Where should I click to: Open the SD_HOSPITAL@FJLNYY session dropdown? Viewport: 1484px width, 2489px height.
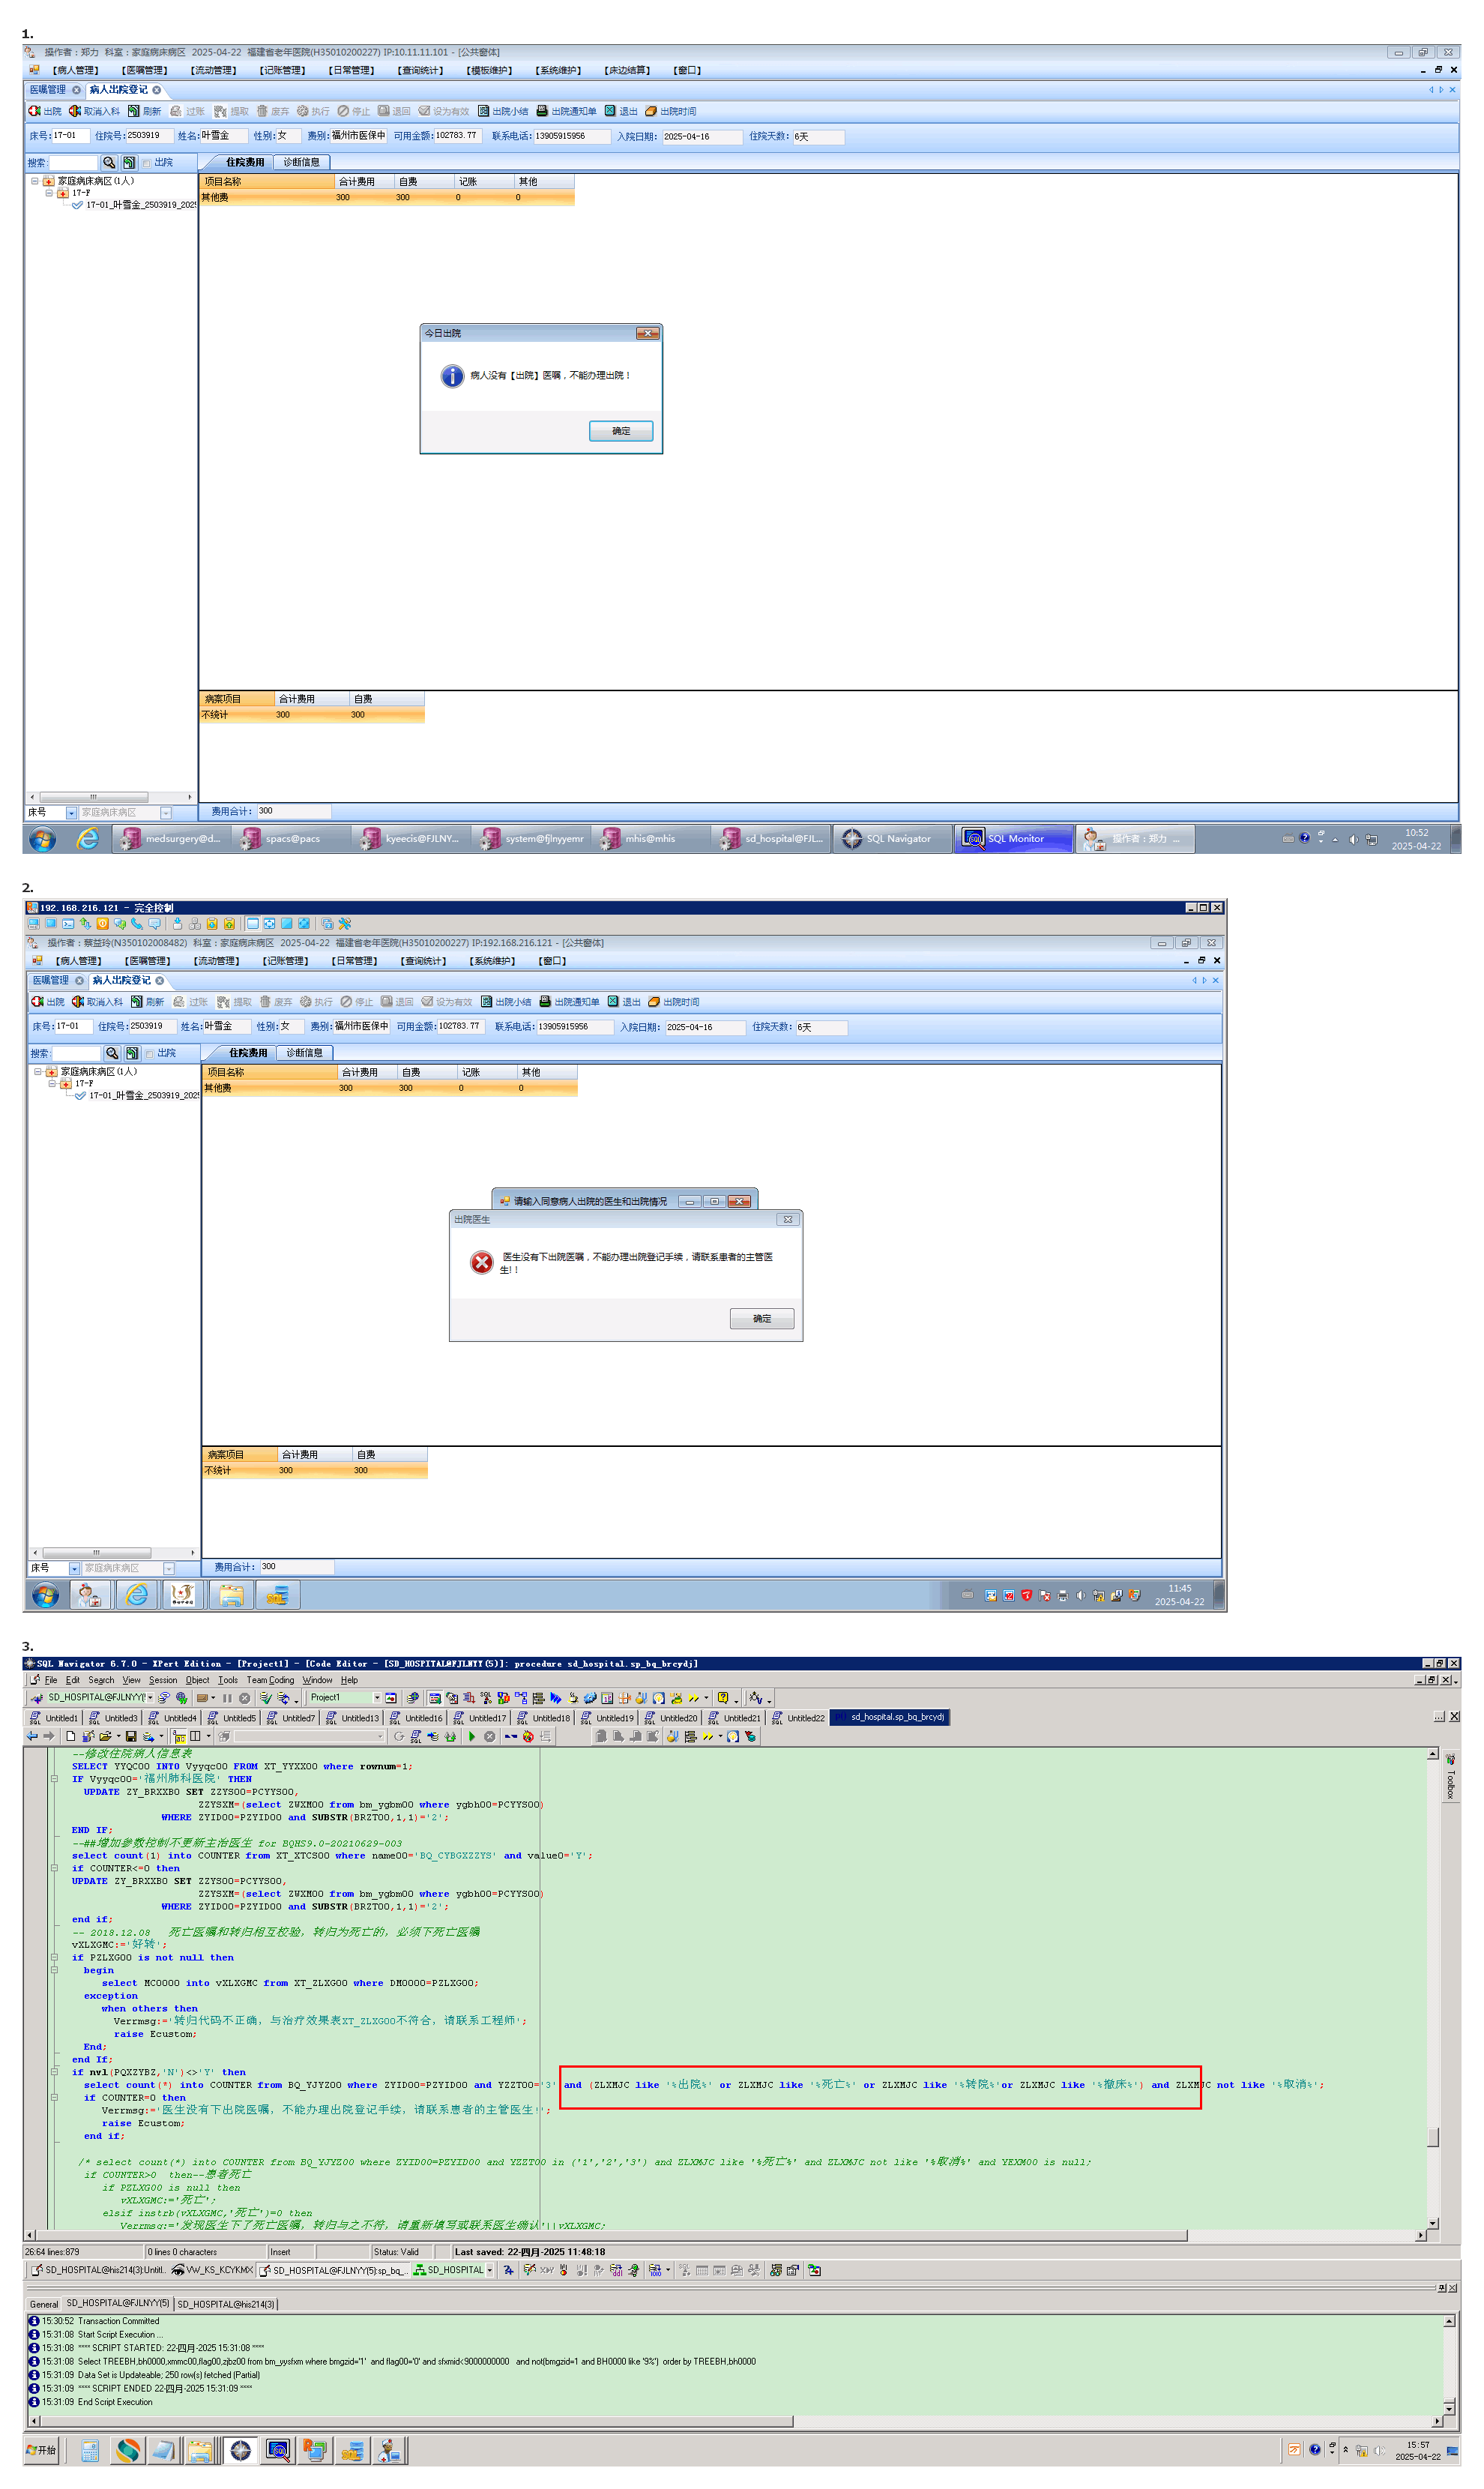click(150, 1698)
